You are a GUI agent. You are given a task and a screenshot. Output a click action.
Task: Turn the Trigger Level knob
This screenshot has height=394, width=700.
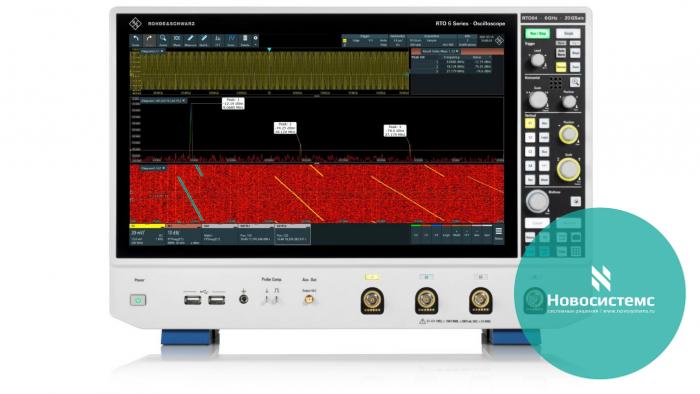[538, 60]
